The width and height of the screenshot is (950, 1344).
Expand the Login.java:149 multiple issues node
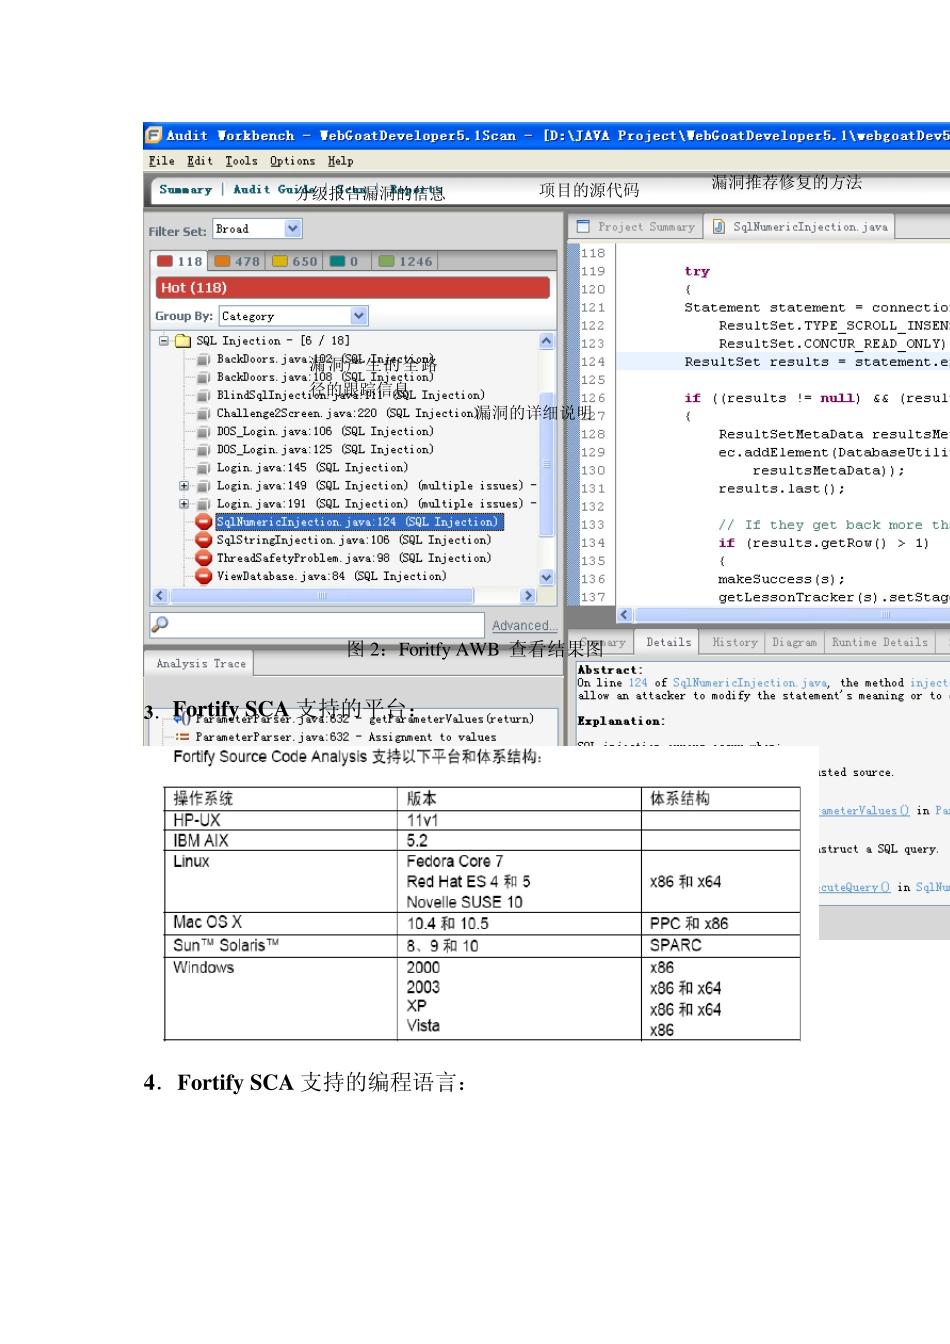pyautogui.click(x=184, y=486)
